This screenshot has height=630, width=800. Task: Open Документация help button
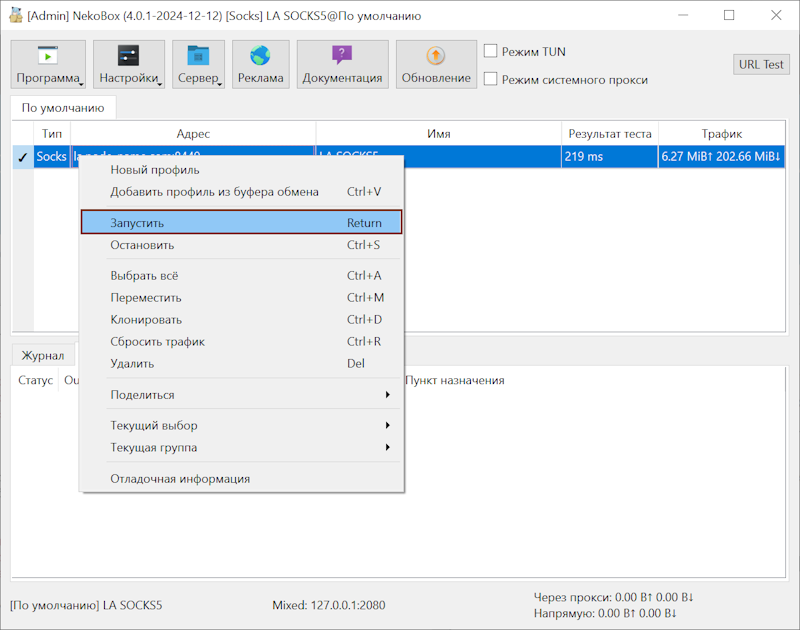pos(342,65)
